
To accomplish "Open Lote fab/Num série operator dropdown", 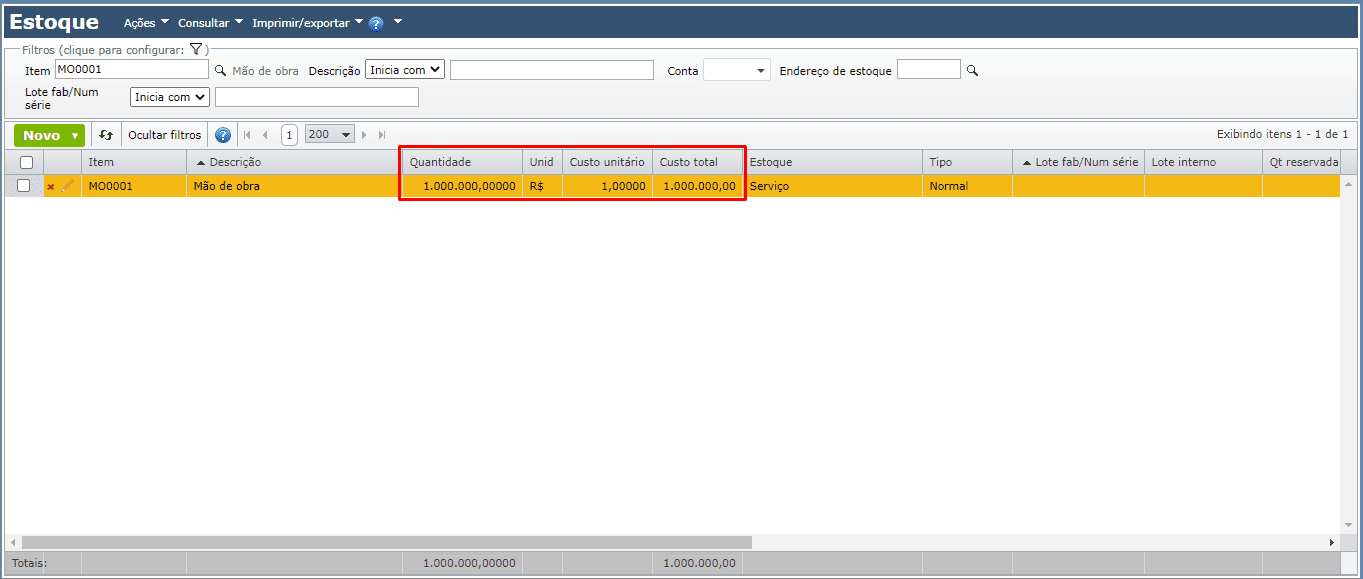I will 170,97.
